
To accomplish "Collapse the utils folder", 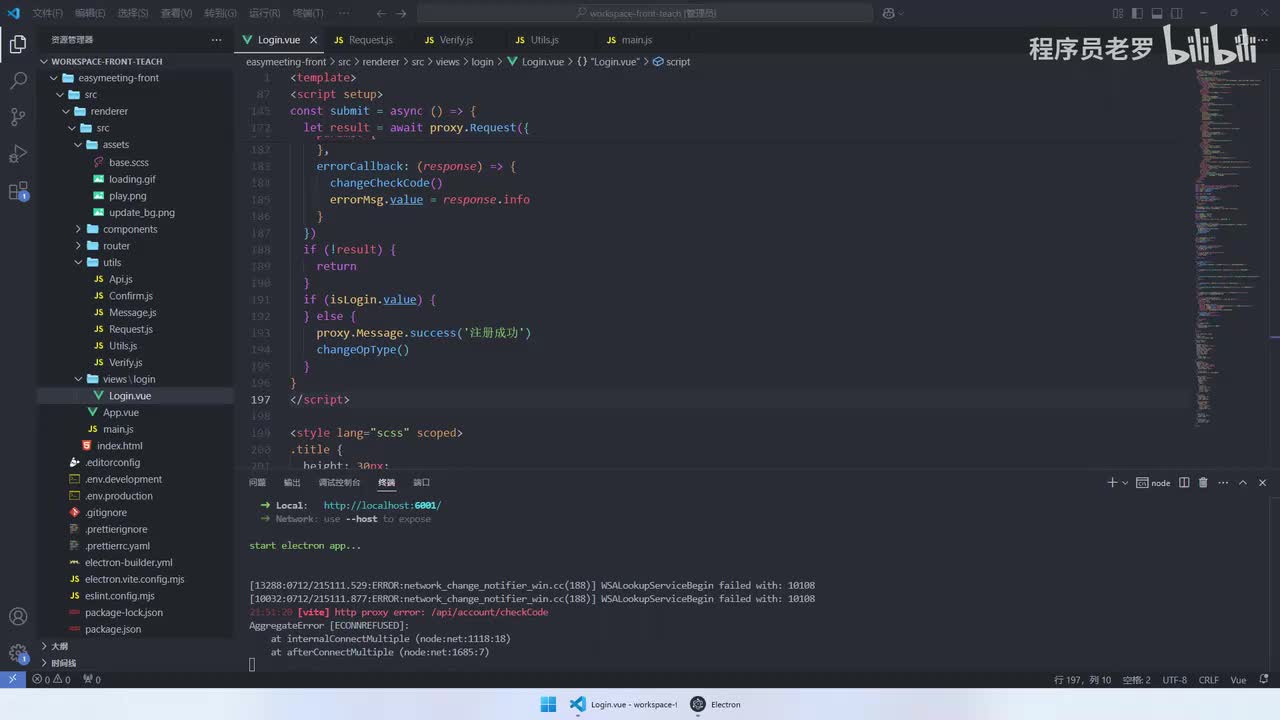I will (x=112, y=262).
